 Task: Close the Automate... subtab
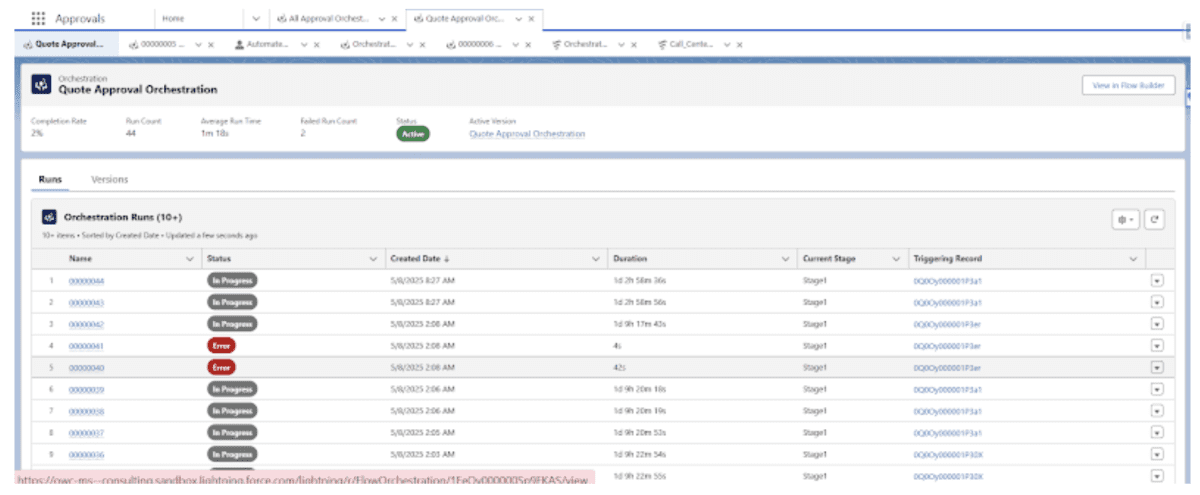[316, 44]
